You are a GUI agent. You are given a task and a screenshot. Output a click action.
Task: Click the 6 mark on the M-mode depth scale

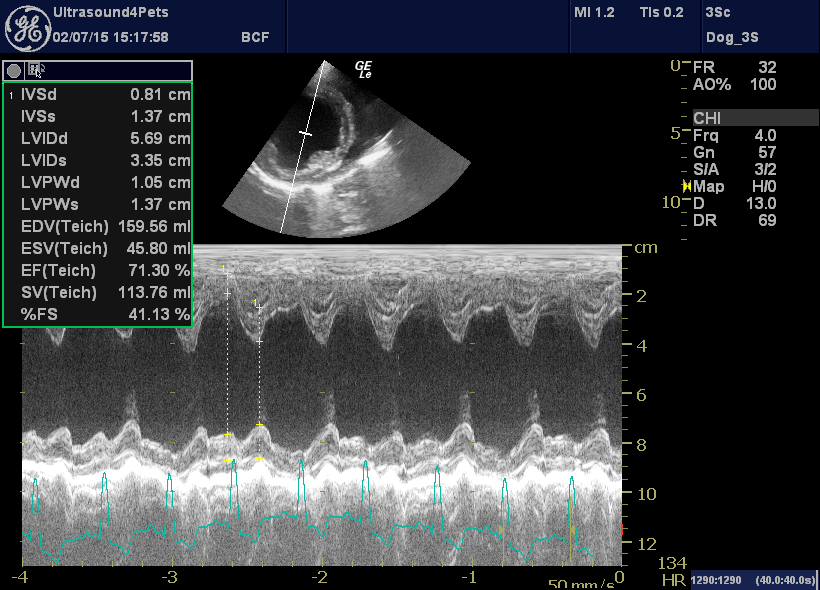click(x=641, y=395)
